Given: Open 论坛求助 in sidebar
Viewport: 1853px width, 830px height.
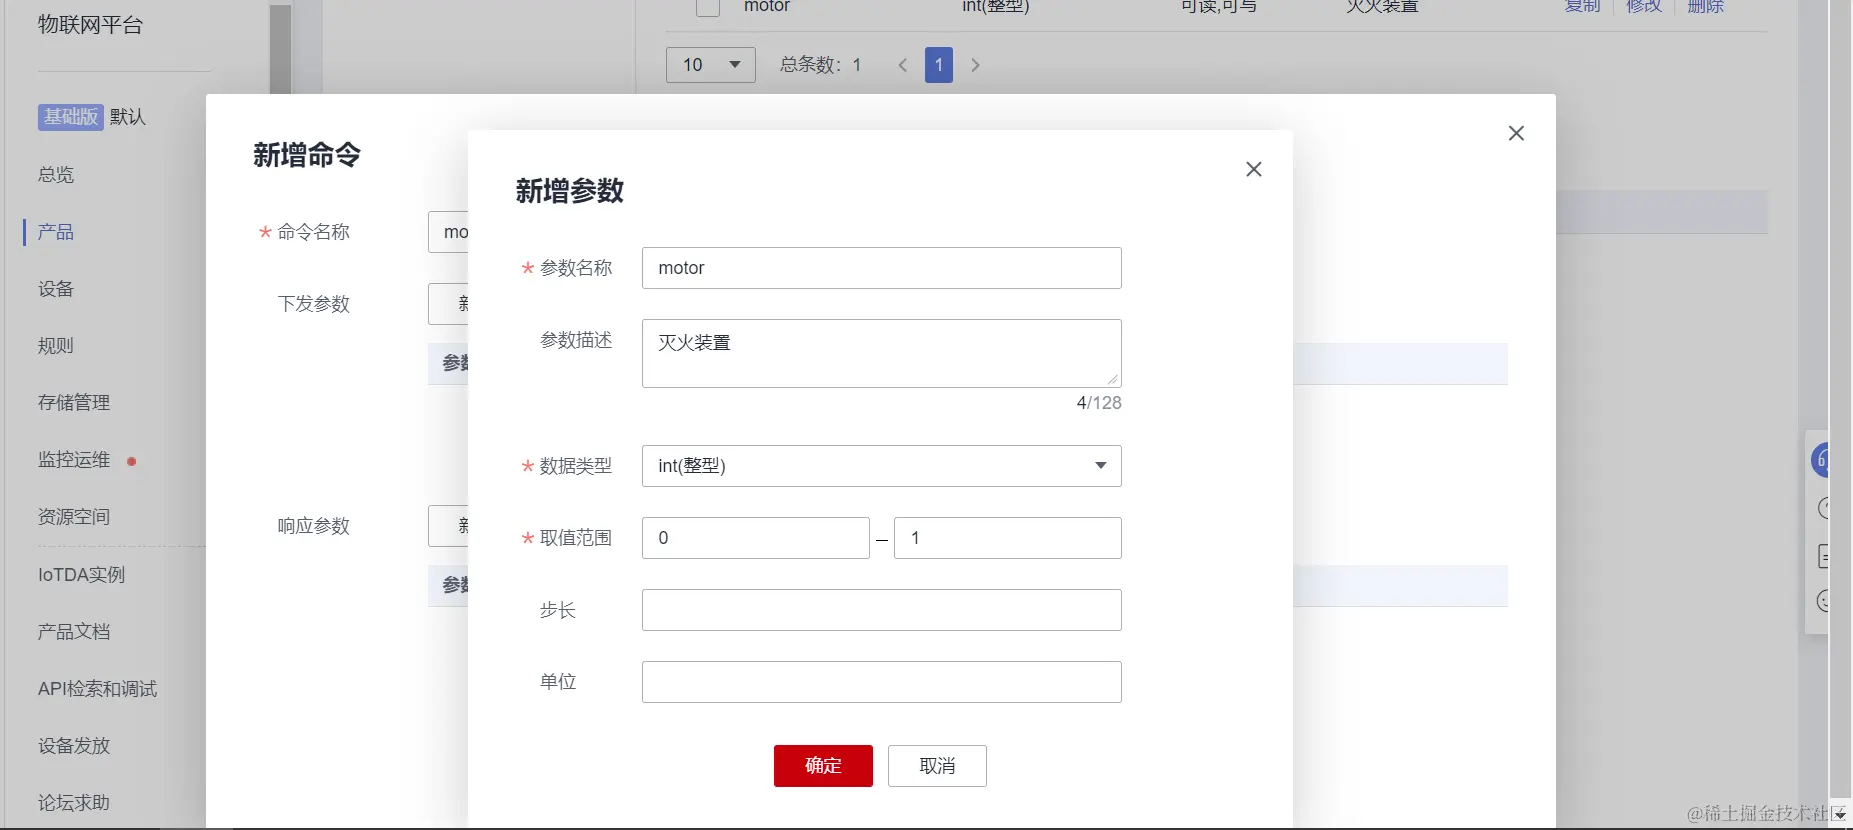Looking at the screenshot, I should 74,803.
